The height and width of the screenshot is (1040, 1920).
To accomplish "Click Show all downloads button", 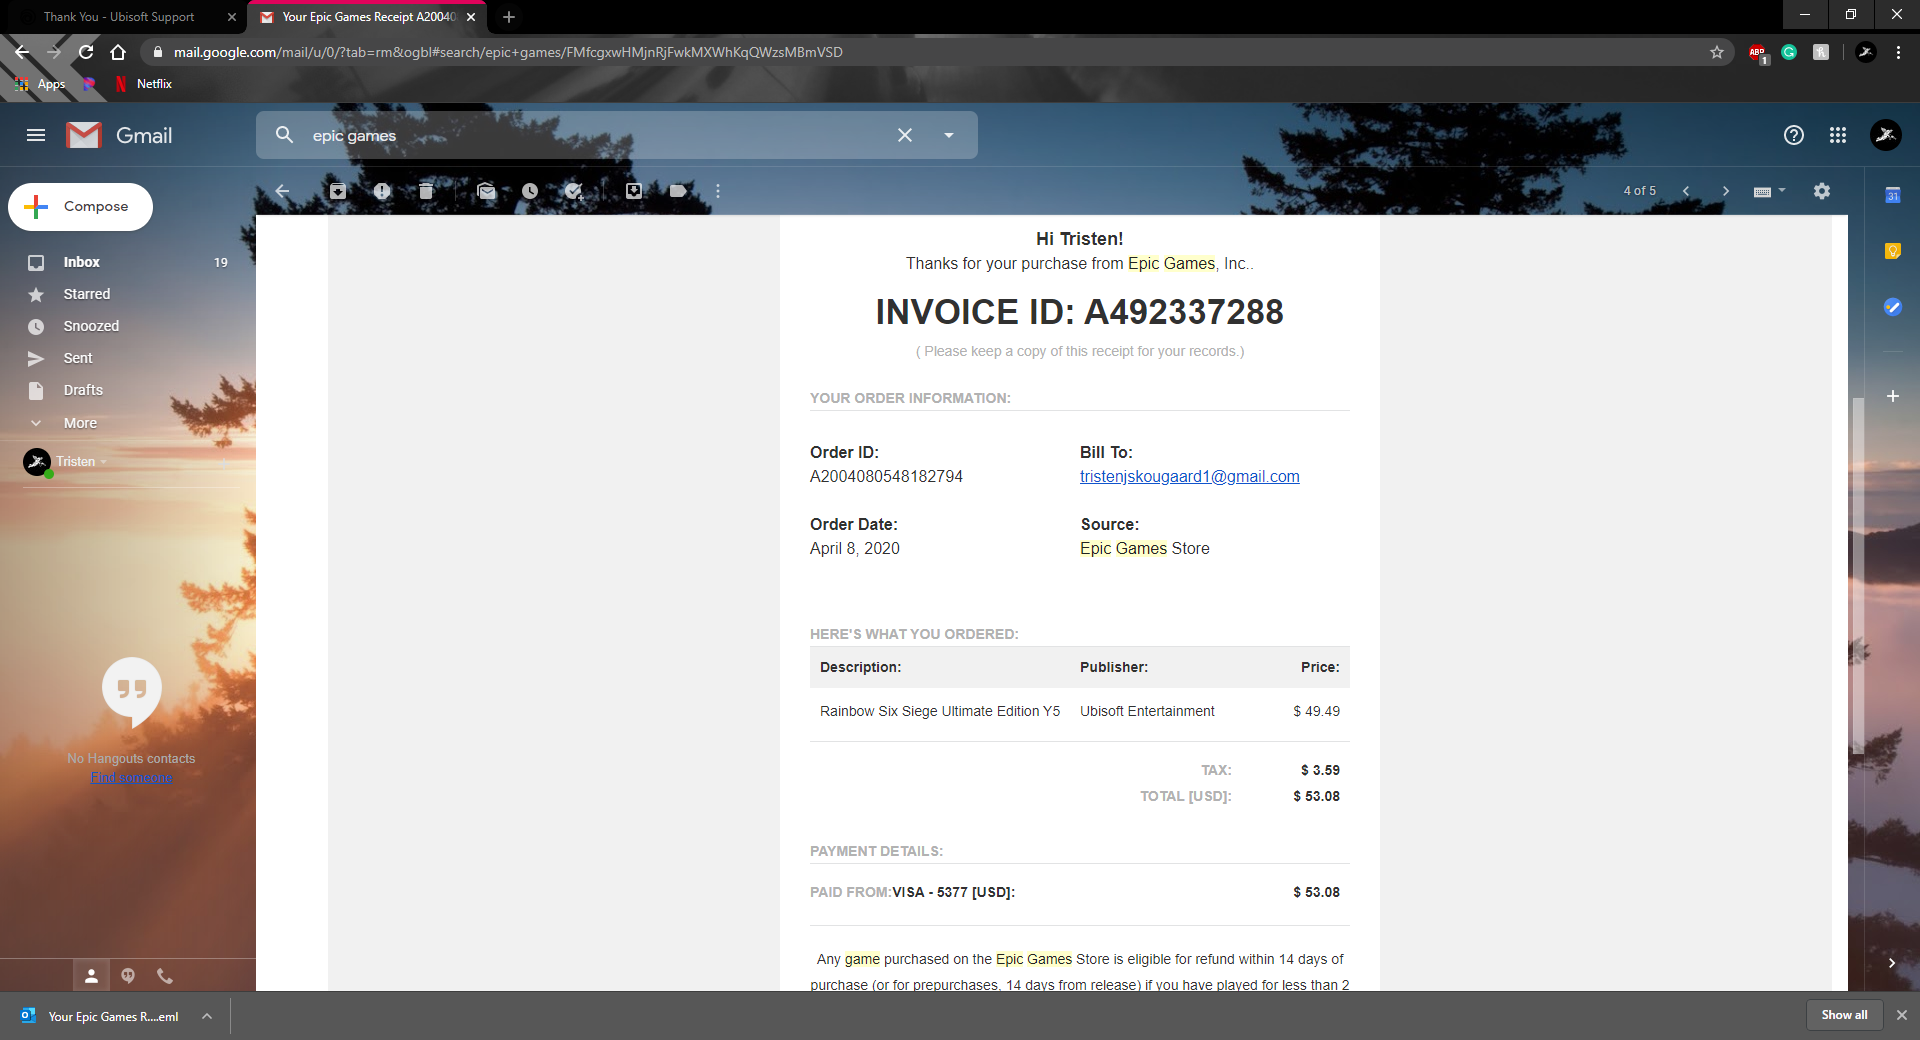I will [1844, 1015].
